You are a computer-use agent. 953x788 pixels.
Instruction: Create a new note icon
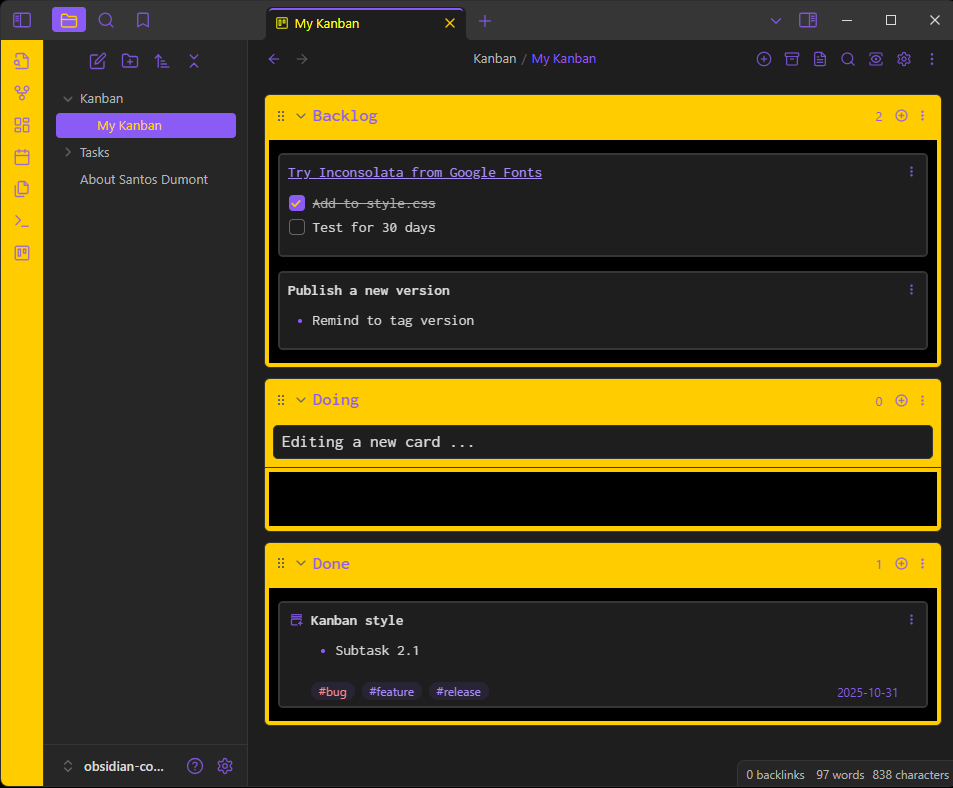(x=98, y=61)
